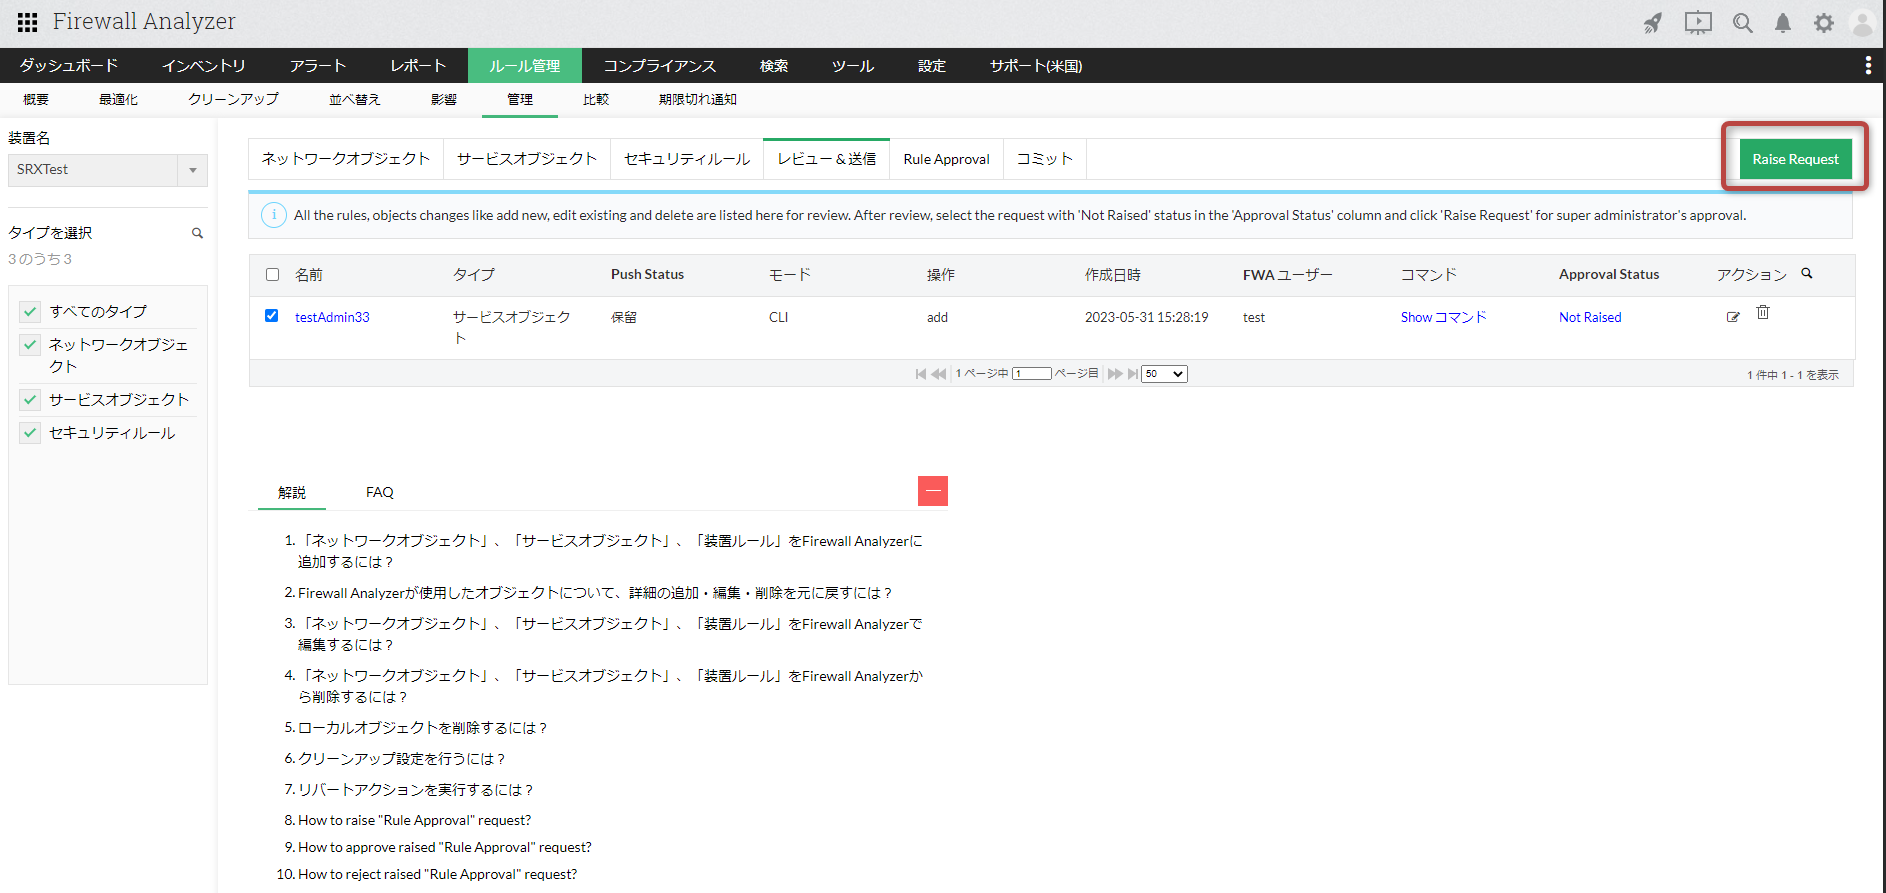
Task: Click the Raise Request button
Action: [1795, 159]
